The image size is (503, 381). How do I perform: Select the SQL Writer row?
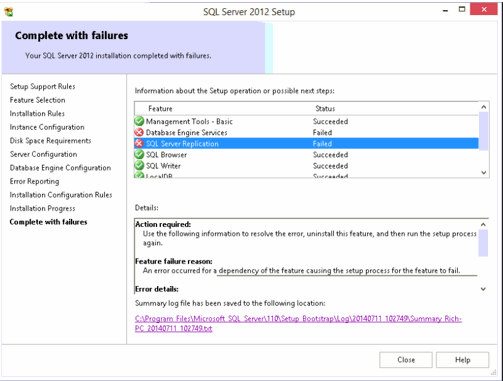point(306,166)
